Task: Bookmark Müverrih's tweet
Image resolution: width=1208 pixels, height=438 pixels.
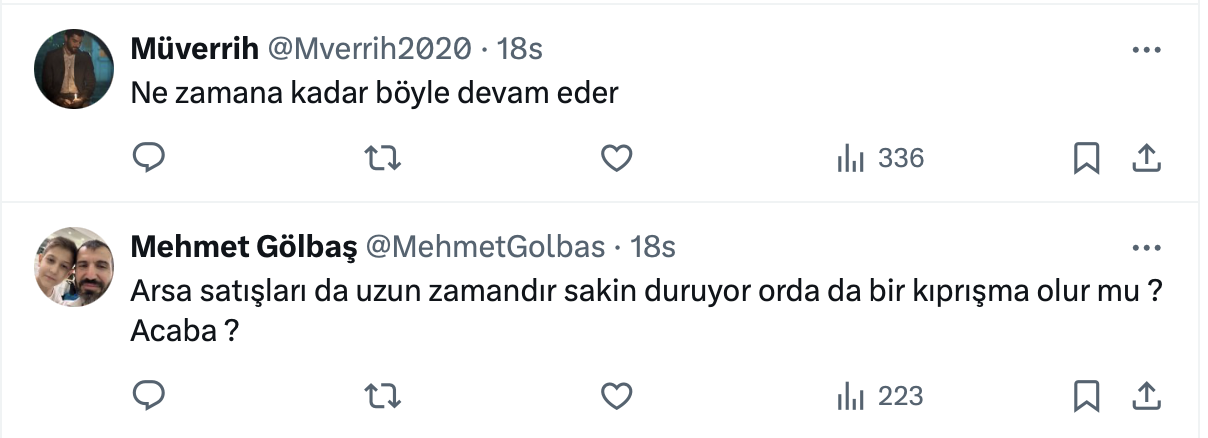Action: point(1086,158)
